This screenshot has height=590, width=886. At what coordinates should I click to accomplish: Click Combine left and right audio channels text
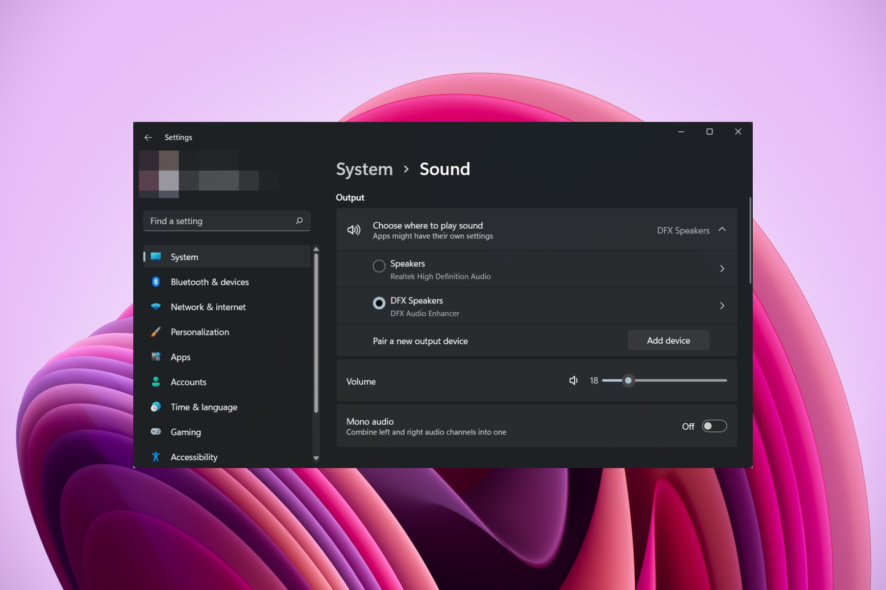426,432
